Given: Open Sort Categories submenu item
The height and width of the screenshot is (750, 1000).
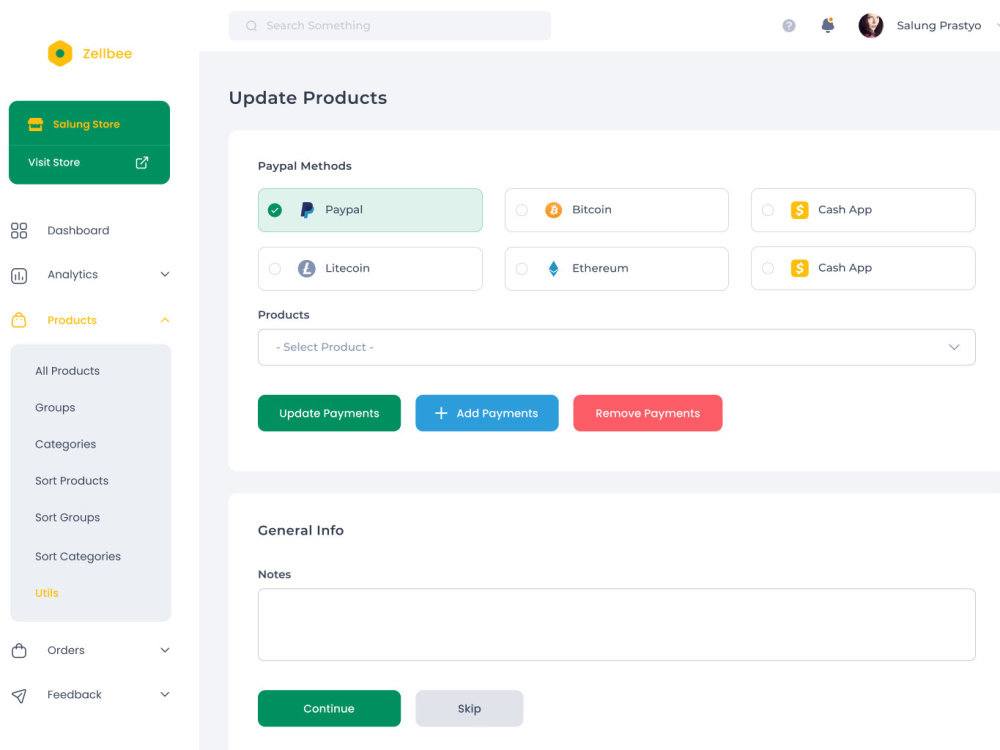Looking at the screenshot, I should tap(78, 556).
